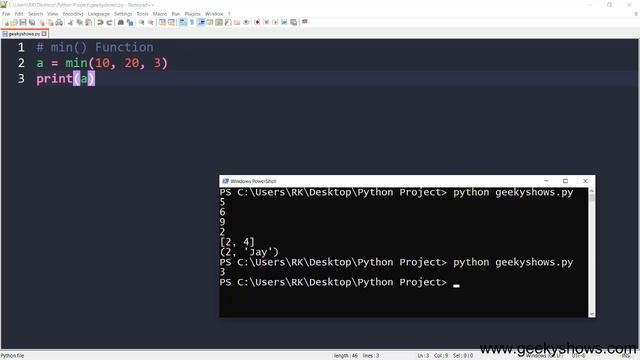640x360 pixels.
Task: Click the Print toolbar icon
Action: (59, 22)
